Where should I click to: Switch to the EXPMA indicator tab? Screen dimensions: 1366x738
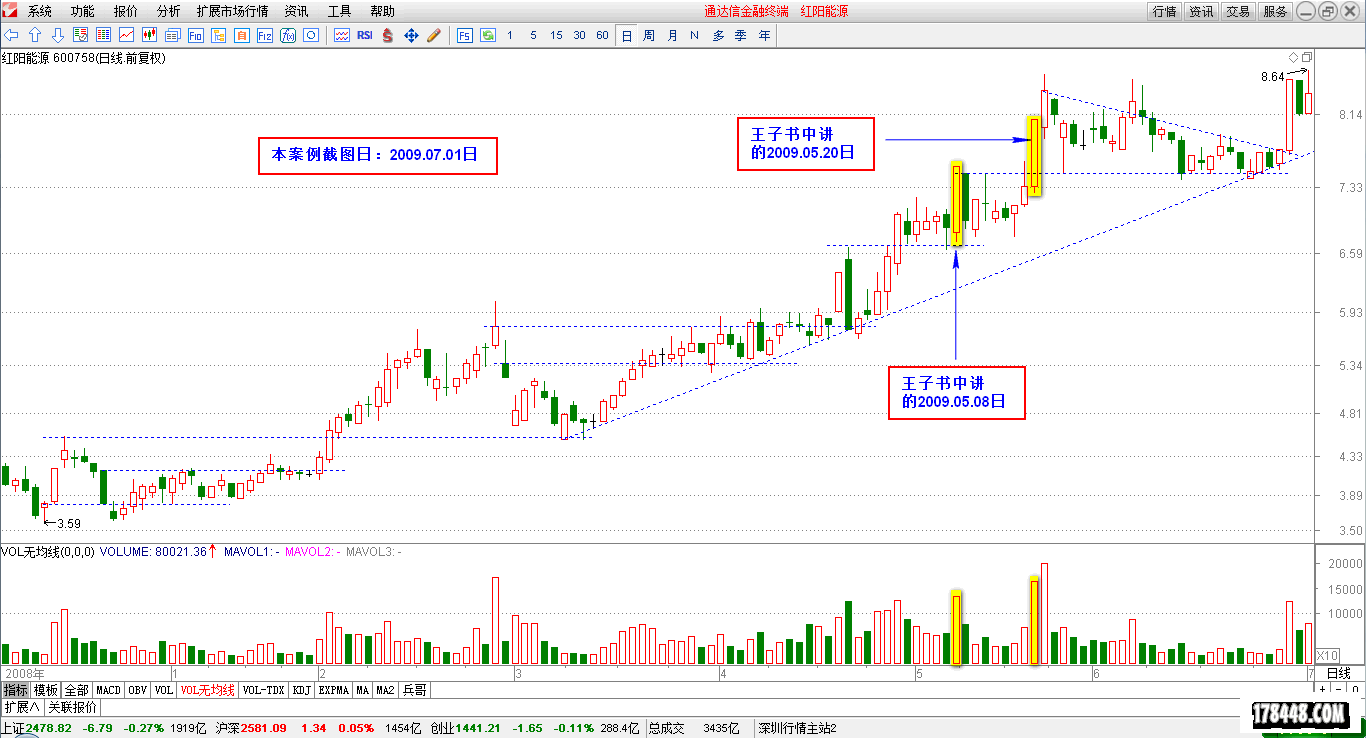click(334, 690)
